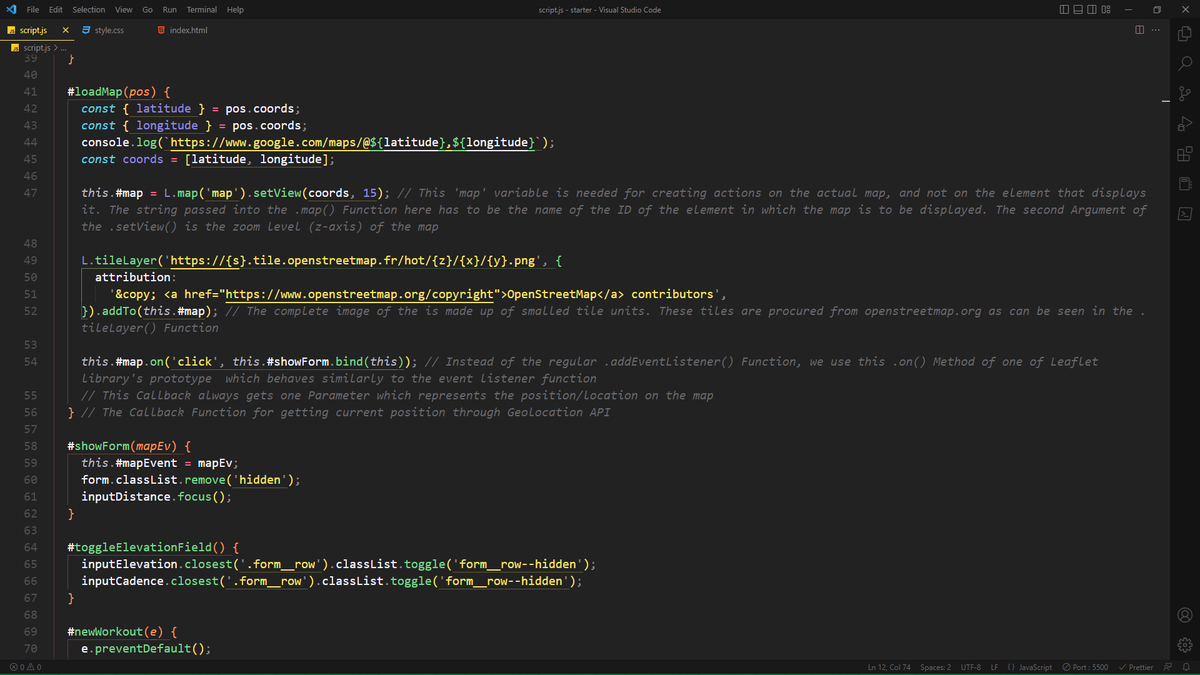Open the Selection menu
The height and width of the screenshot is (675, 1200).
[x=89, y=9]
